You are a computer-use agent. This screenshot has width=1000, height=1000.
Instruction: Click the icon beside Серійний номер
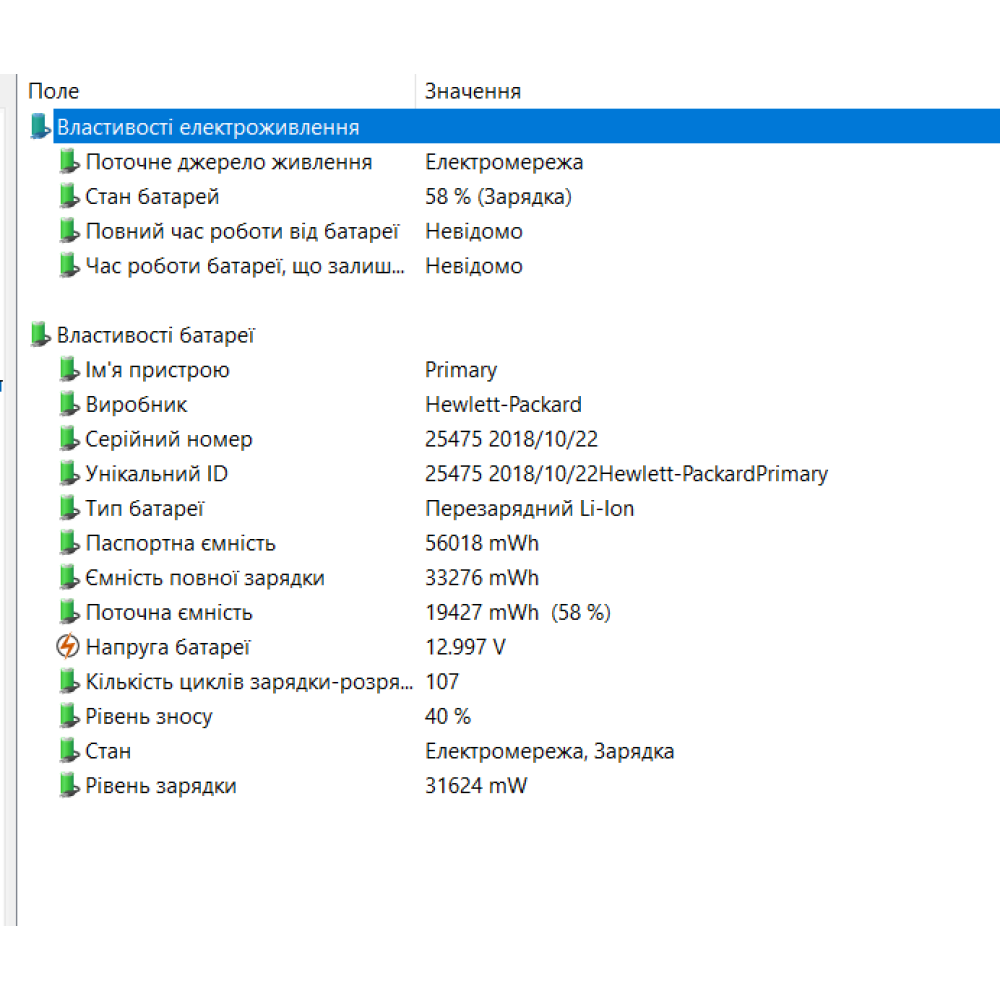click(68, 439)
